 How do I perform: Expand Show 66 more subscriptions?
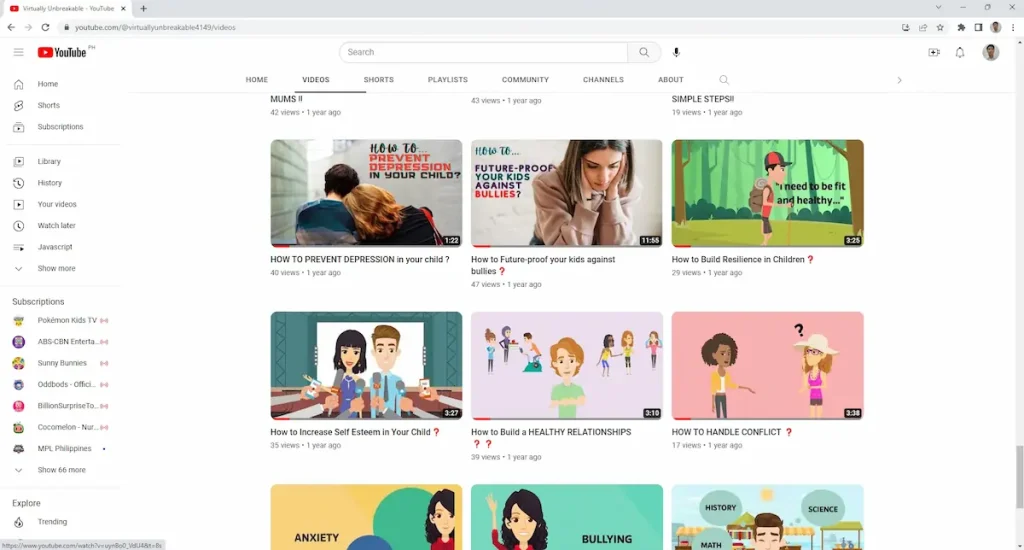click(x=61, y=470)
